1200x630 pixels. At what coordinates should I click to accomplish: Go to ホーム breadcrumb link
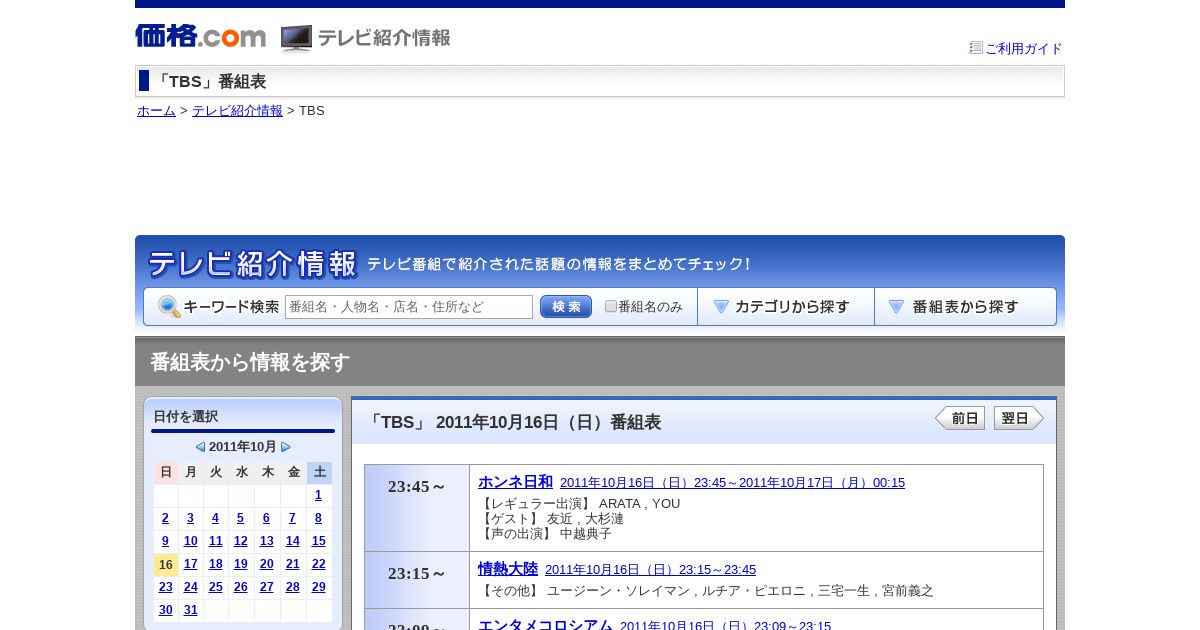156,111
